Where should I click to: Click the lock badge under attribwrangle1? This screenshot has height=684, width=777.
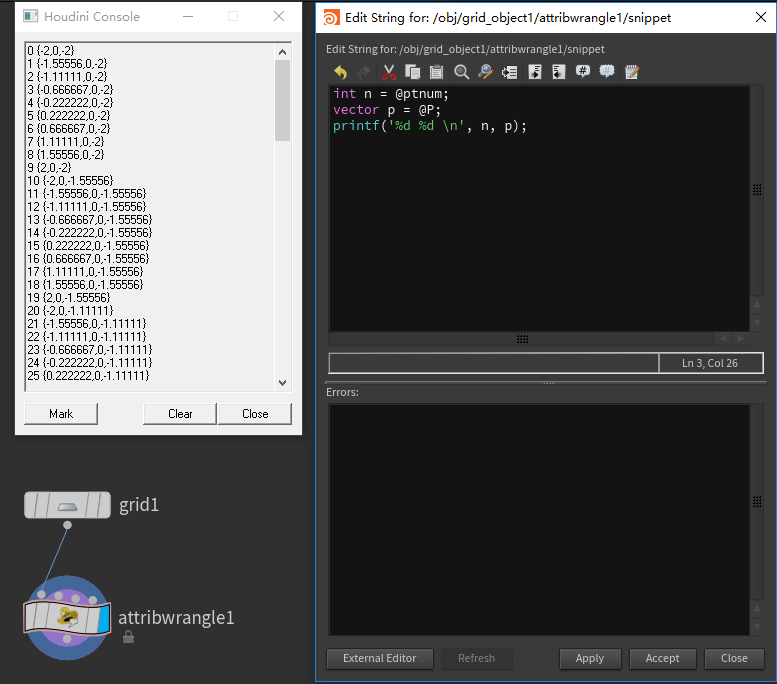coord(128,637)
